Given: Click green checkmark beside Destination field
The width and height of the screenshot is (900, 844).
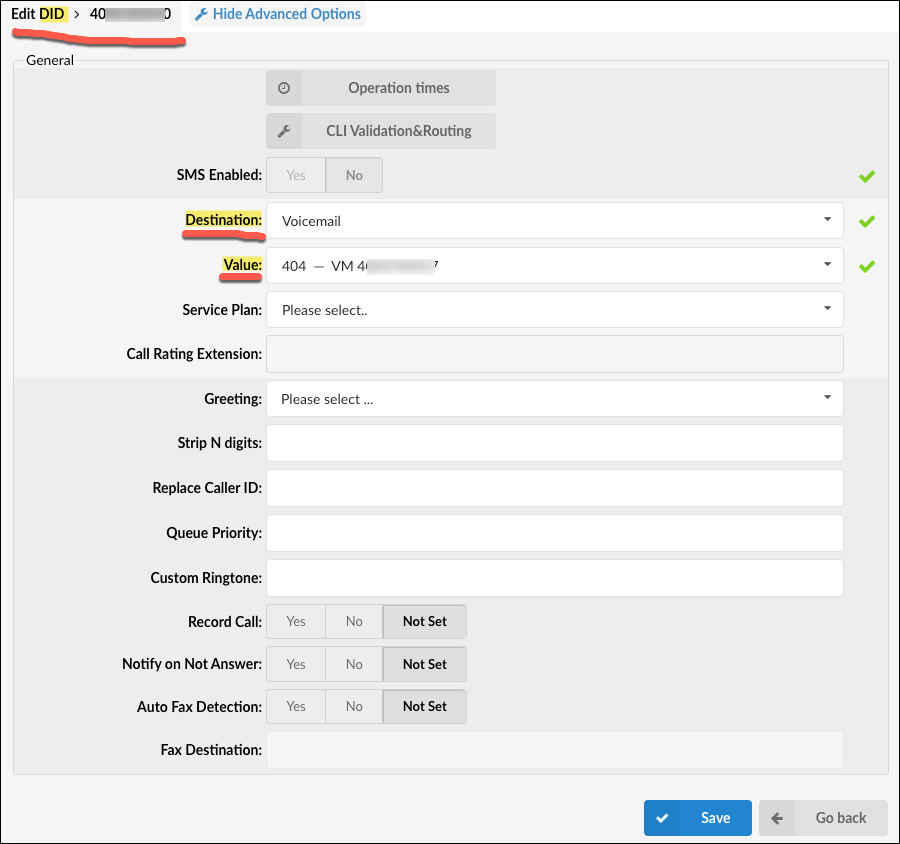Looking at the screenshot, I should click(x=866, y=221).
